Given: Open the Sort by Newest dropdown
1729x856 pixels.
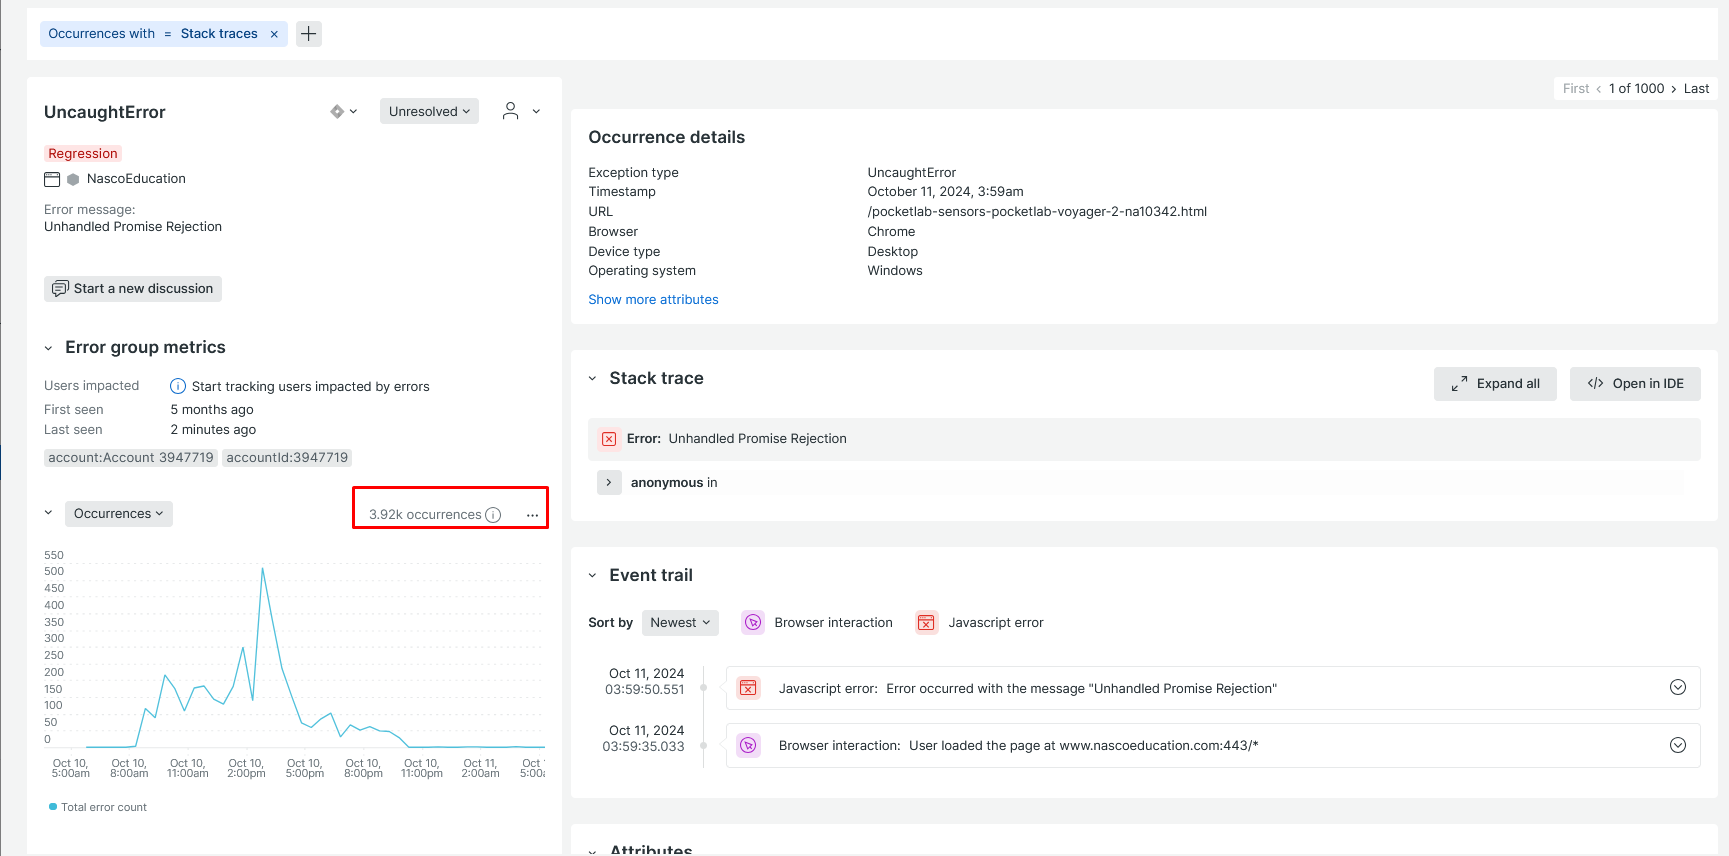Looking at the screenshot, I should (680, 623).
